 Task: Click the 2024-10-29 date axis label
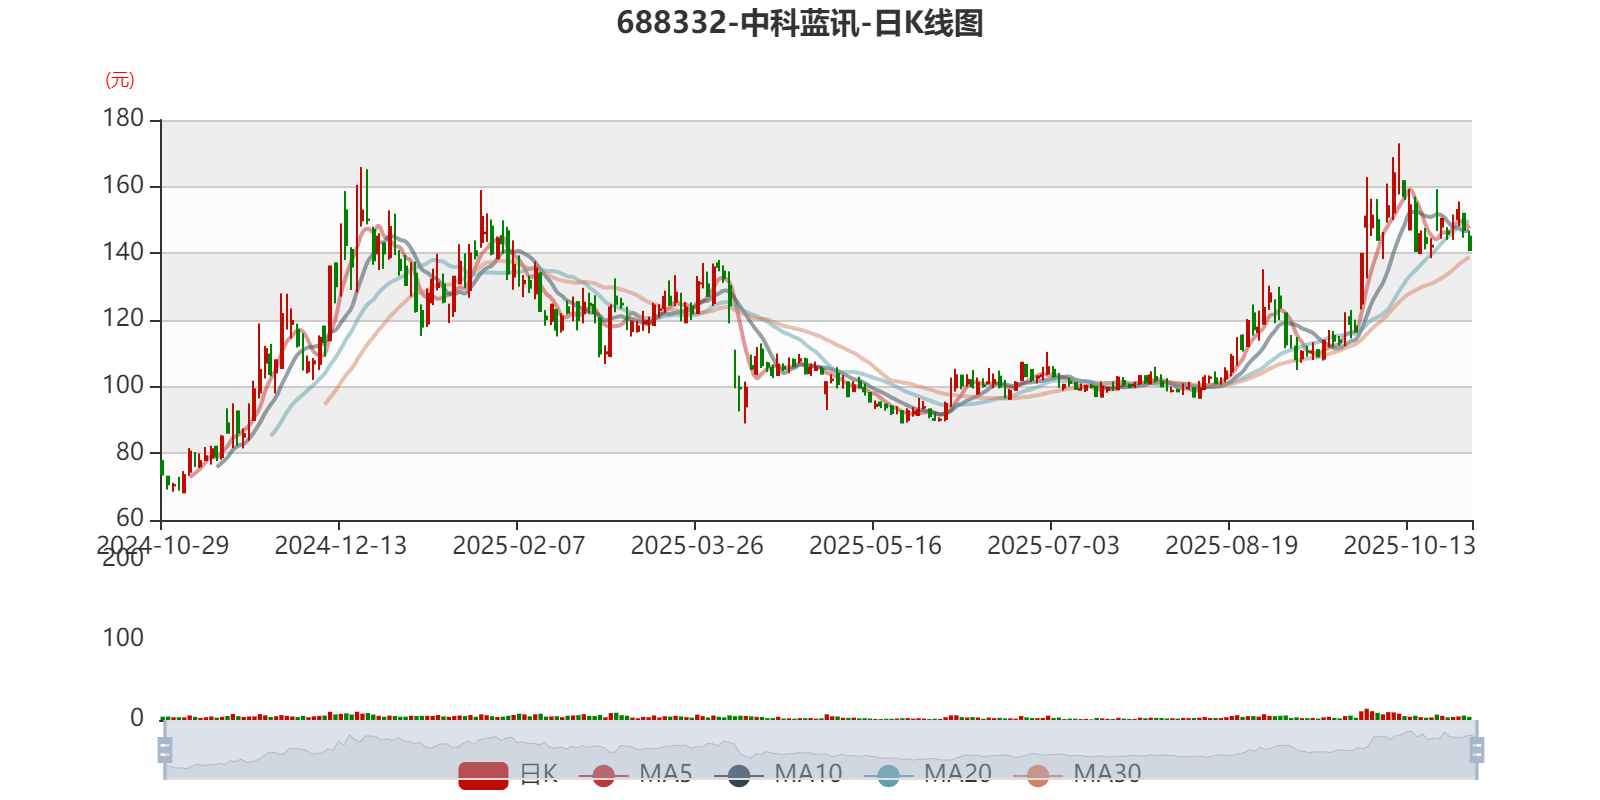(x=163, y=546)
